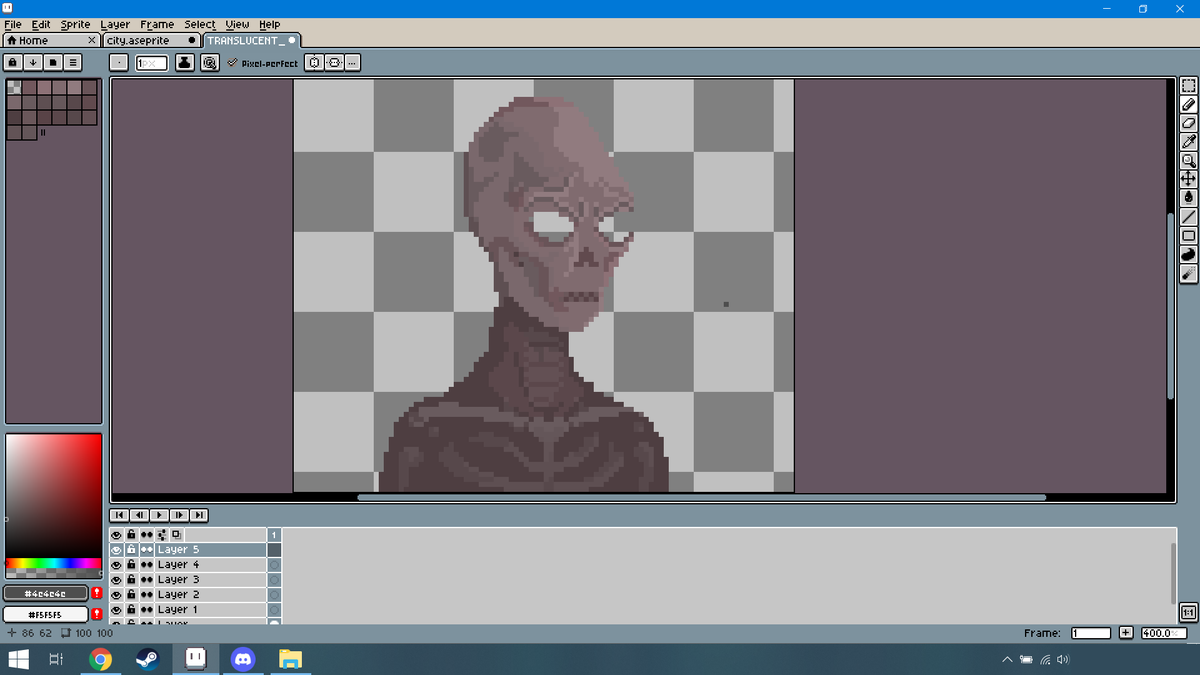This screenshot has height=675, width=1200.
Task: Click the foreground color warning red icon
Action: 97,593
